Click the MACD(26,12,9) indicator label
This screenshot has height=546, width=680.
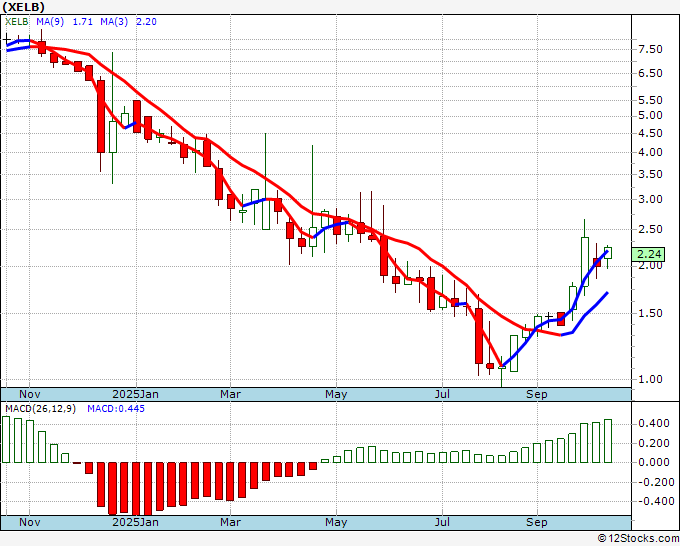coord(40,409)
